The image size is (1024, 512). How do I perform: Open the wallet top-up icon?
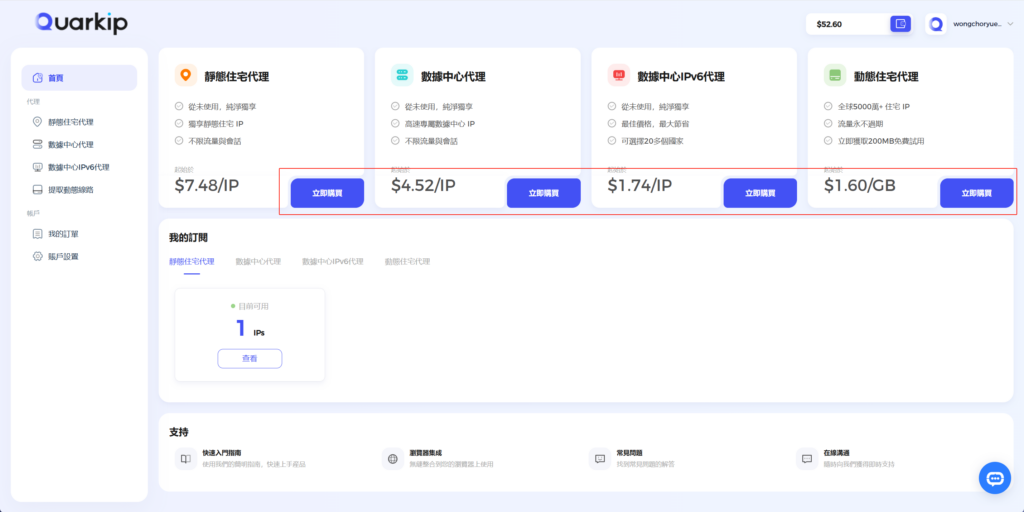(x=901, y=24)
